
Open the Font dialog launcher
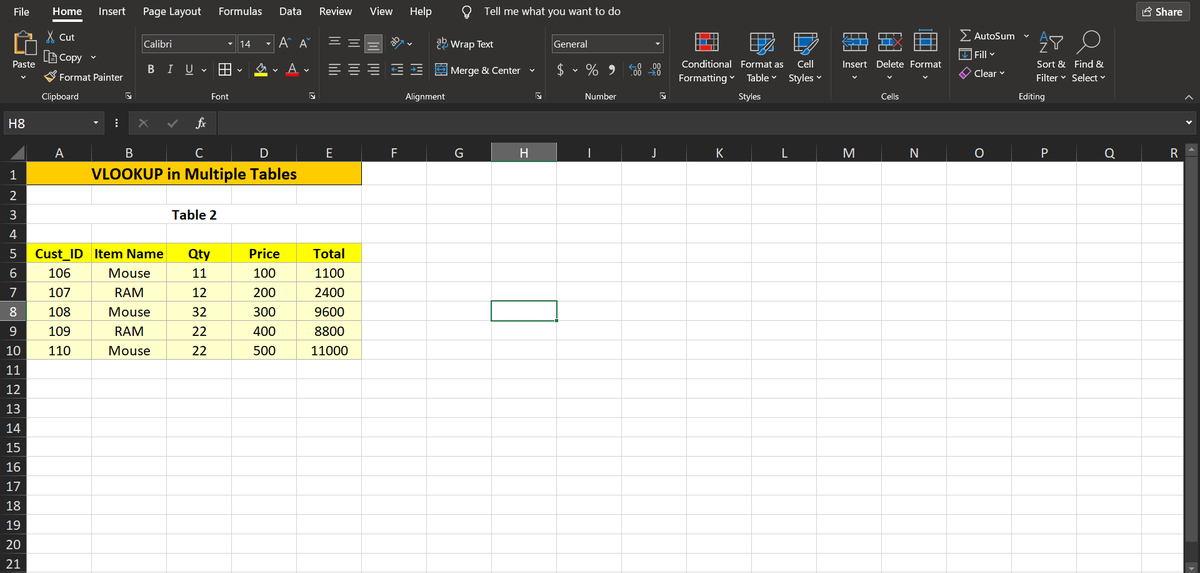point(311,96)
